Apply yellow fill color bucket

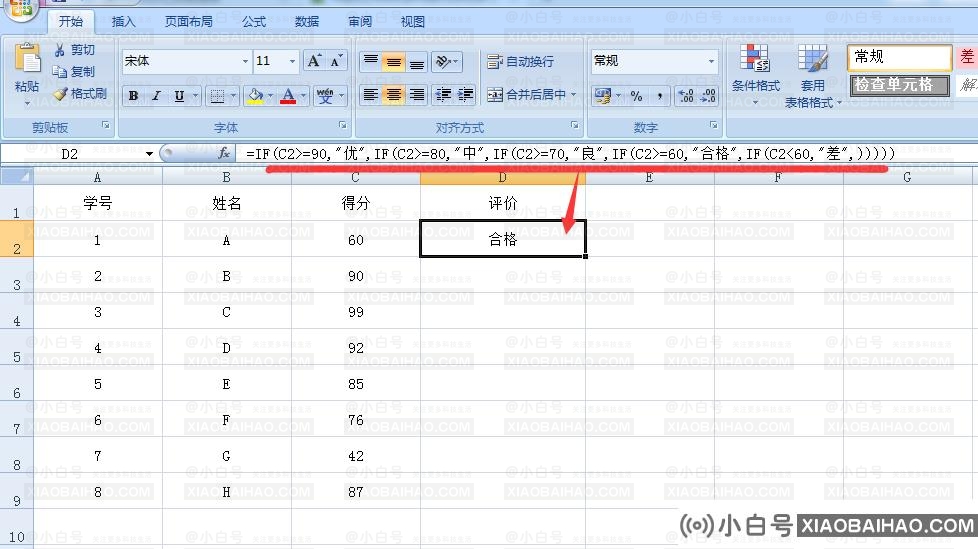(255, 95)
